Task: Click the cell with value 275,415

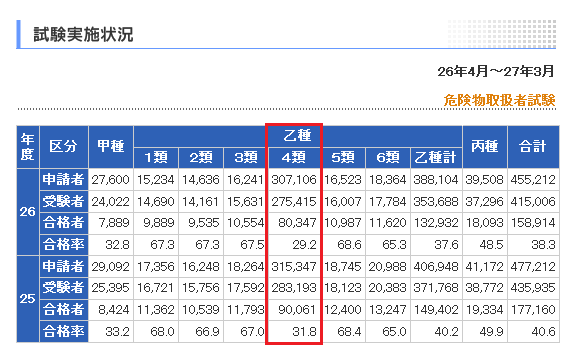Action: click(294, 202)
